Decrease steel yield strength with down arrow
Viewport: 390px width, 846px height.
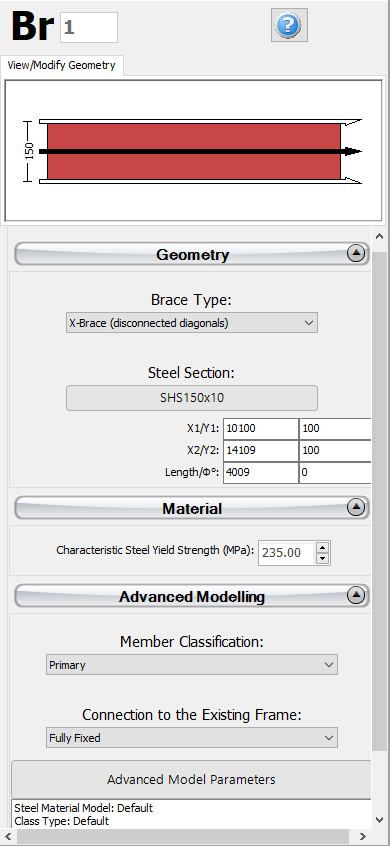pyautogui.click(x=323, y=558)
